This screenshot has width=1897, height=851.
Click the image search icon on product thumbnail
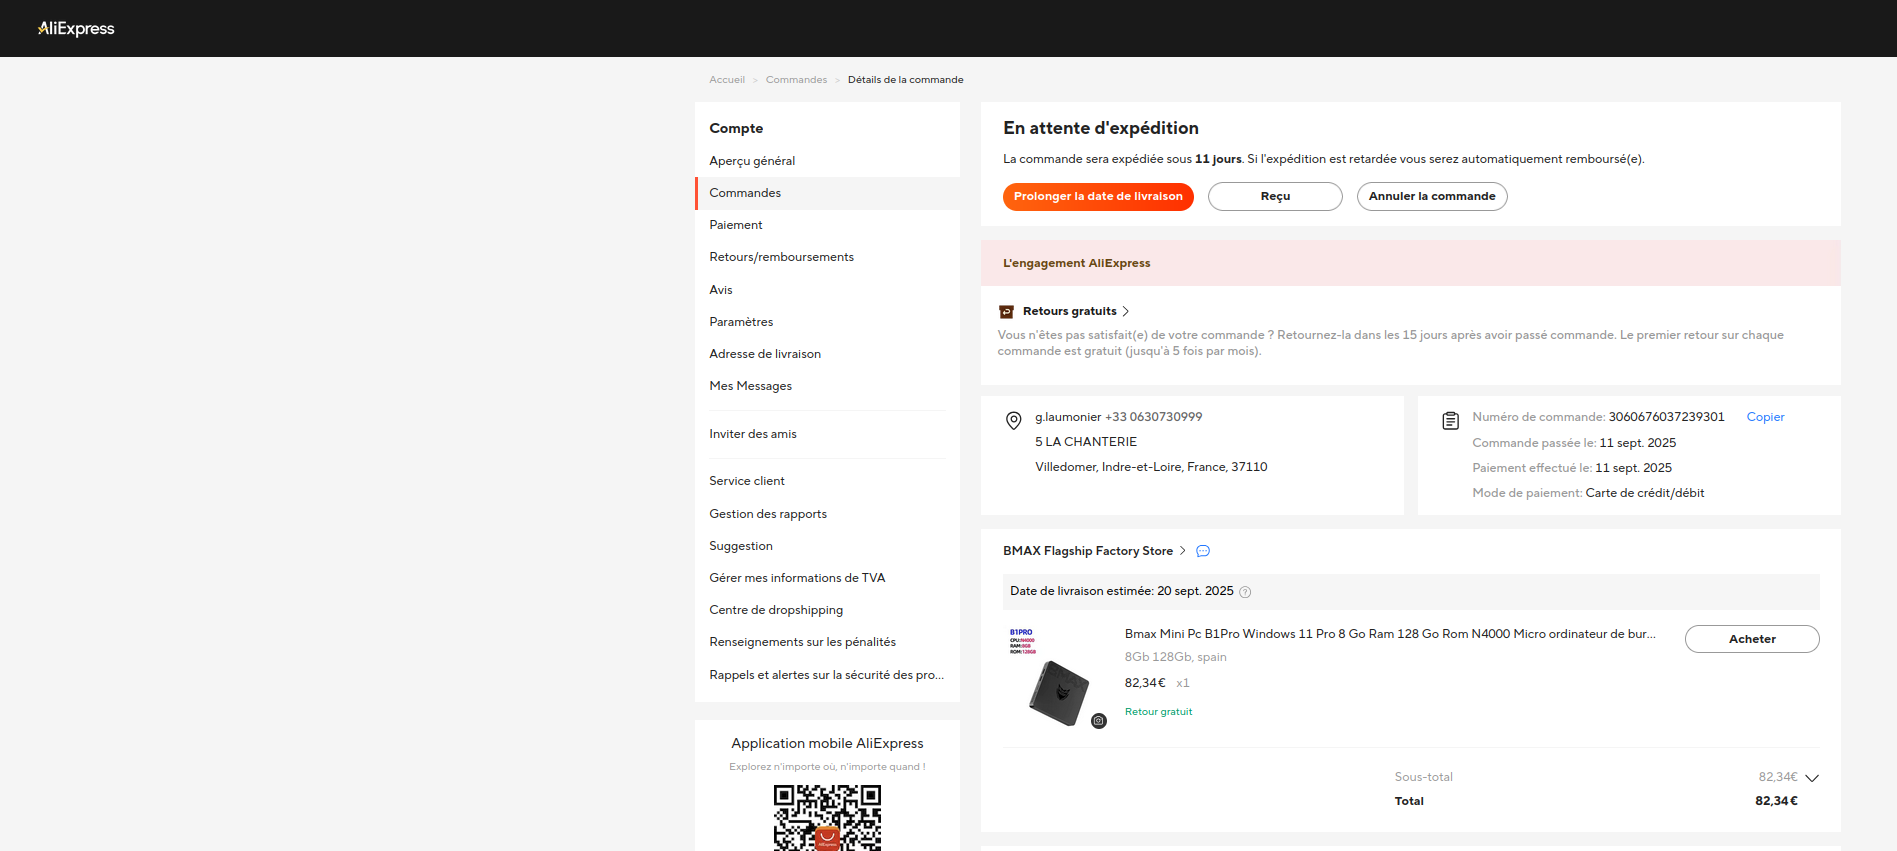pyautogui.click(x=1098, y=721)
